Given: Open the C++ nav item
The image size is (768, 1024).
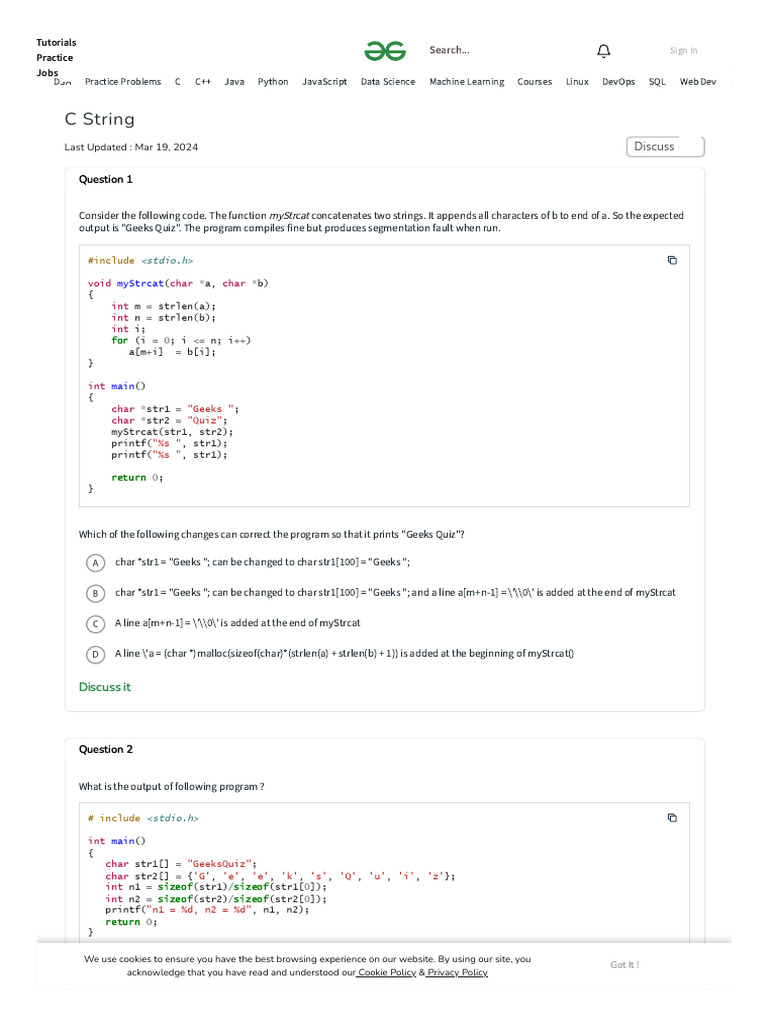Looking at the screenshot, I should [203, 82].
